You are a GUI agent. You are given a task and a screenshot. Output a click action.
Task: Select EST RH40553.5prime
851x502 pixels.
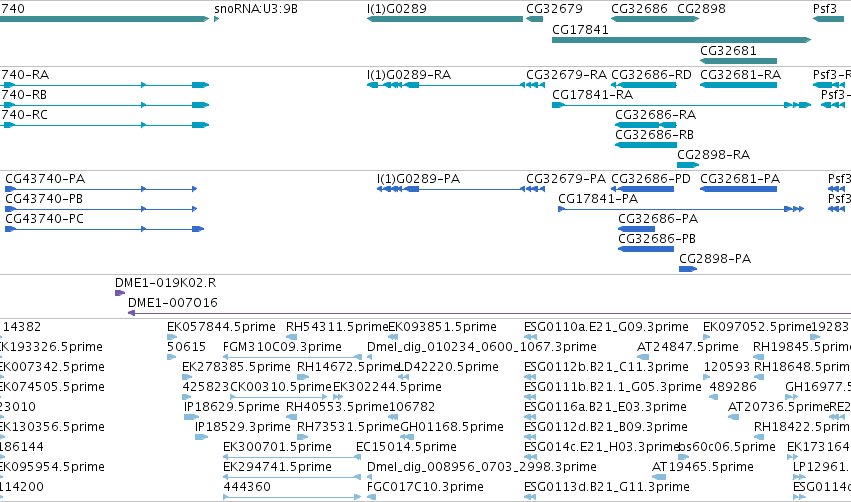[291, 417]
